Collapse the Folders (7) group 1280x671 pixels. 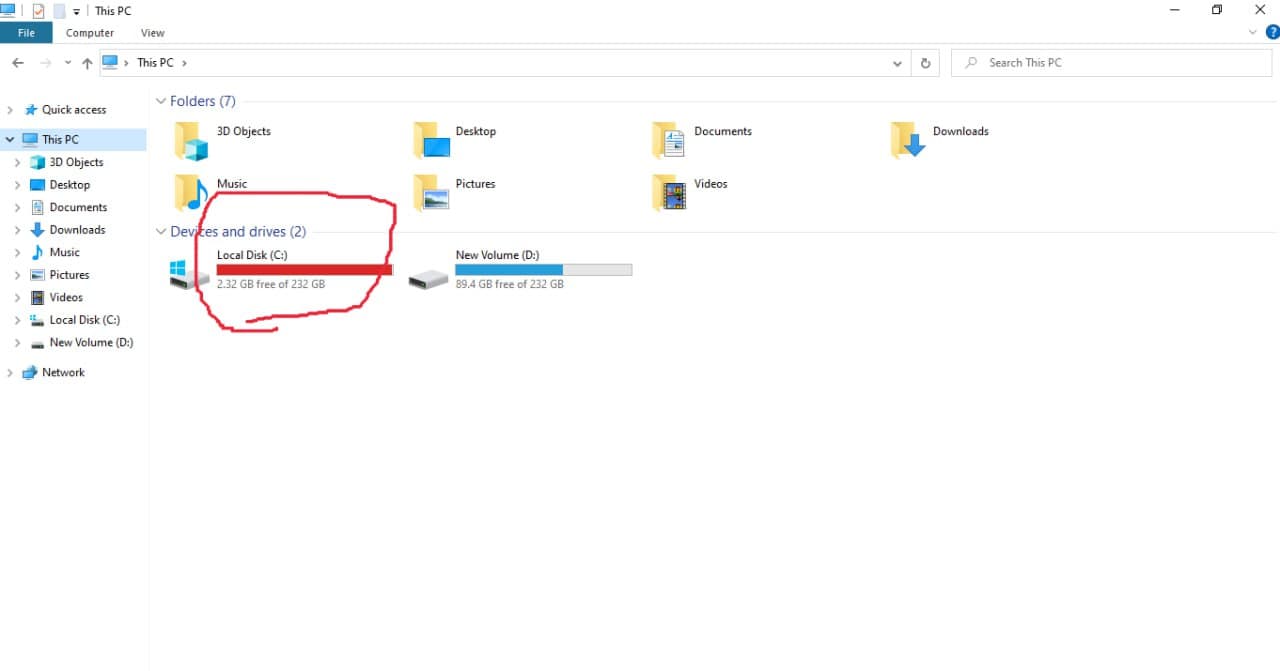161,101
